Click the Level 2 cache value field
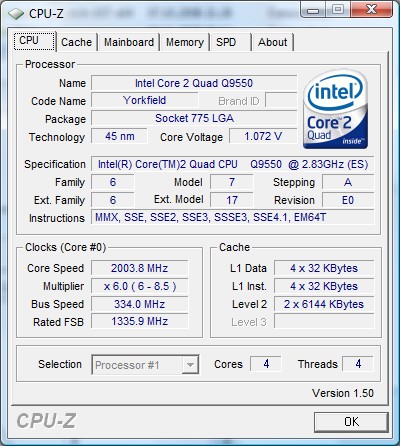Viewport: 400px width, 446px height. 324,304
